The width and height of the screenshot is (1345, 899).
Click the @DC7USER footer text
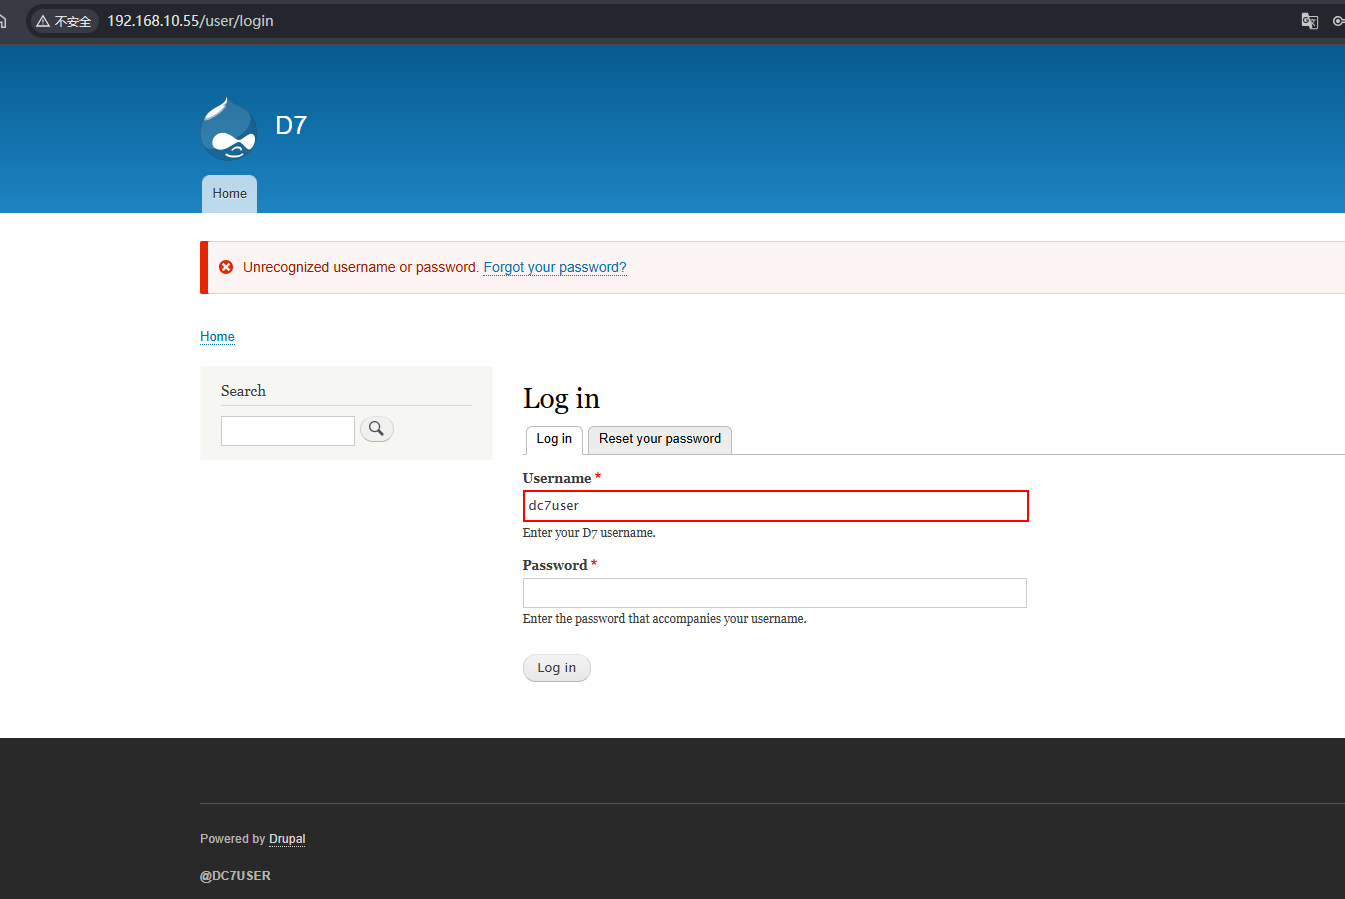[x=235, y=876]
